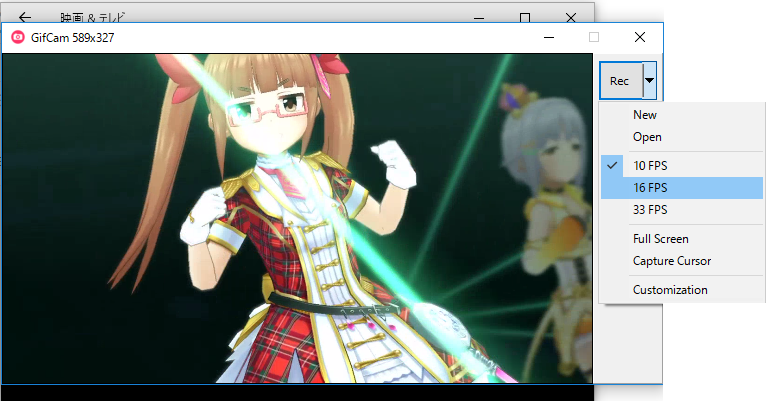Minimize the background video player window
The image size is (766, 401).
click(479, 18)
